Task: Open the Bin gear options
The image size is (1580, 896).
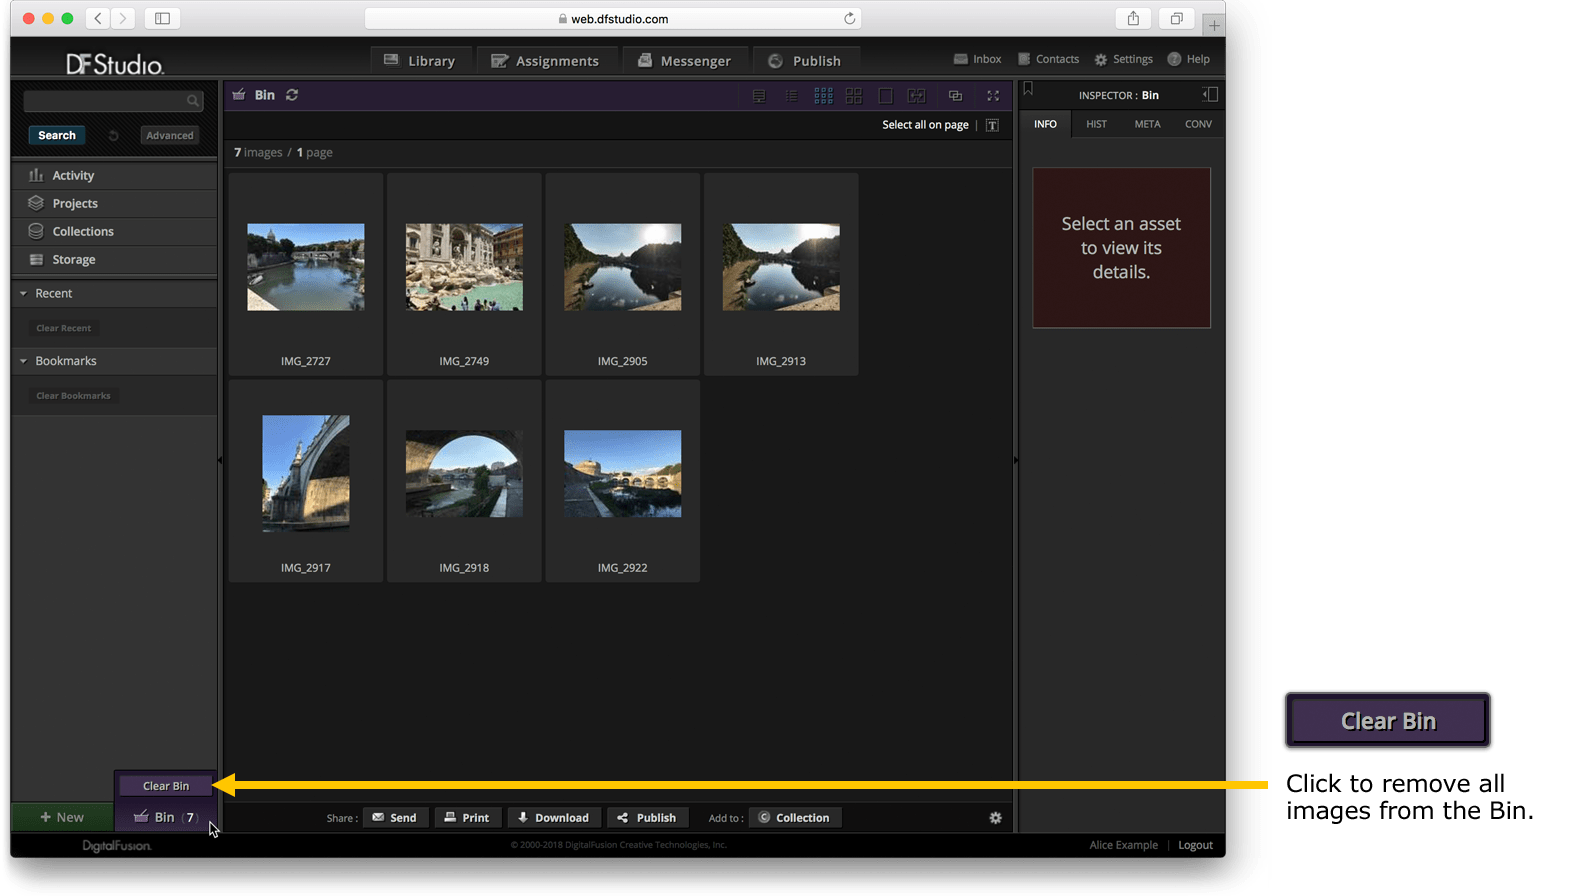Action: (995, 818)
